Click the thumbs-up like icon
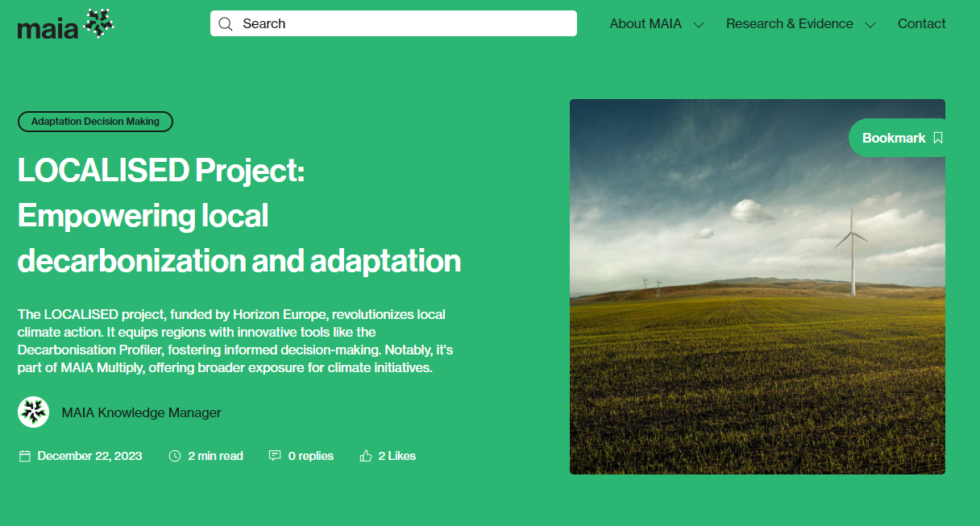Screen dimensions: 980x526 click(366, 456)
